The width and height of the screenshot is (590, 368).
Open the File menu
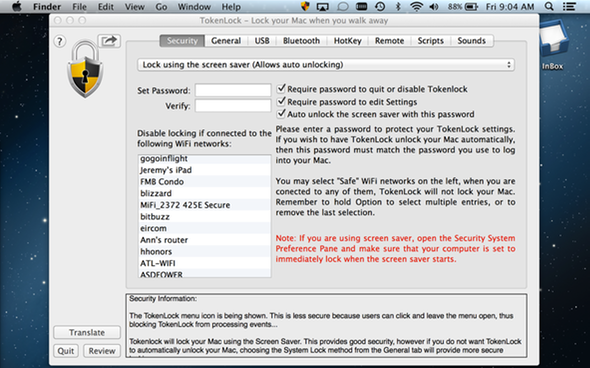click(x=79, y=7)
